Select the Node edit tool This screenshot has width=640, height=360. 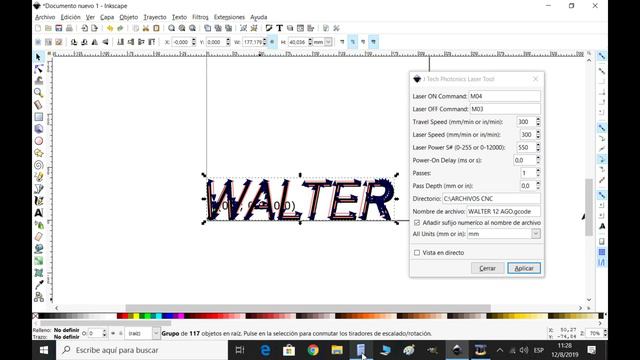[38, 69]
